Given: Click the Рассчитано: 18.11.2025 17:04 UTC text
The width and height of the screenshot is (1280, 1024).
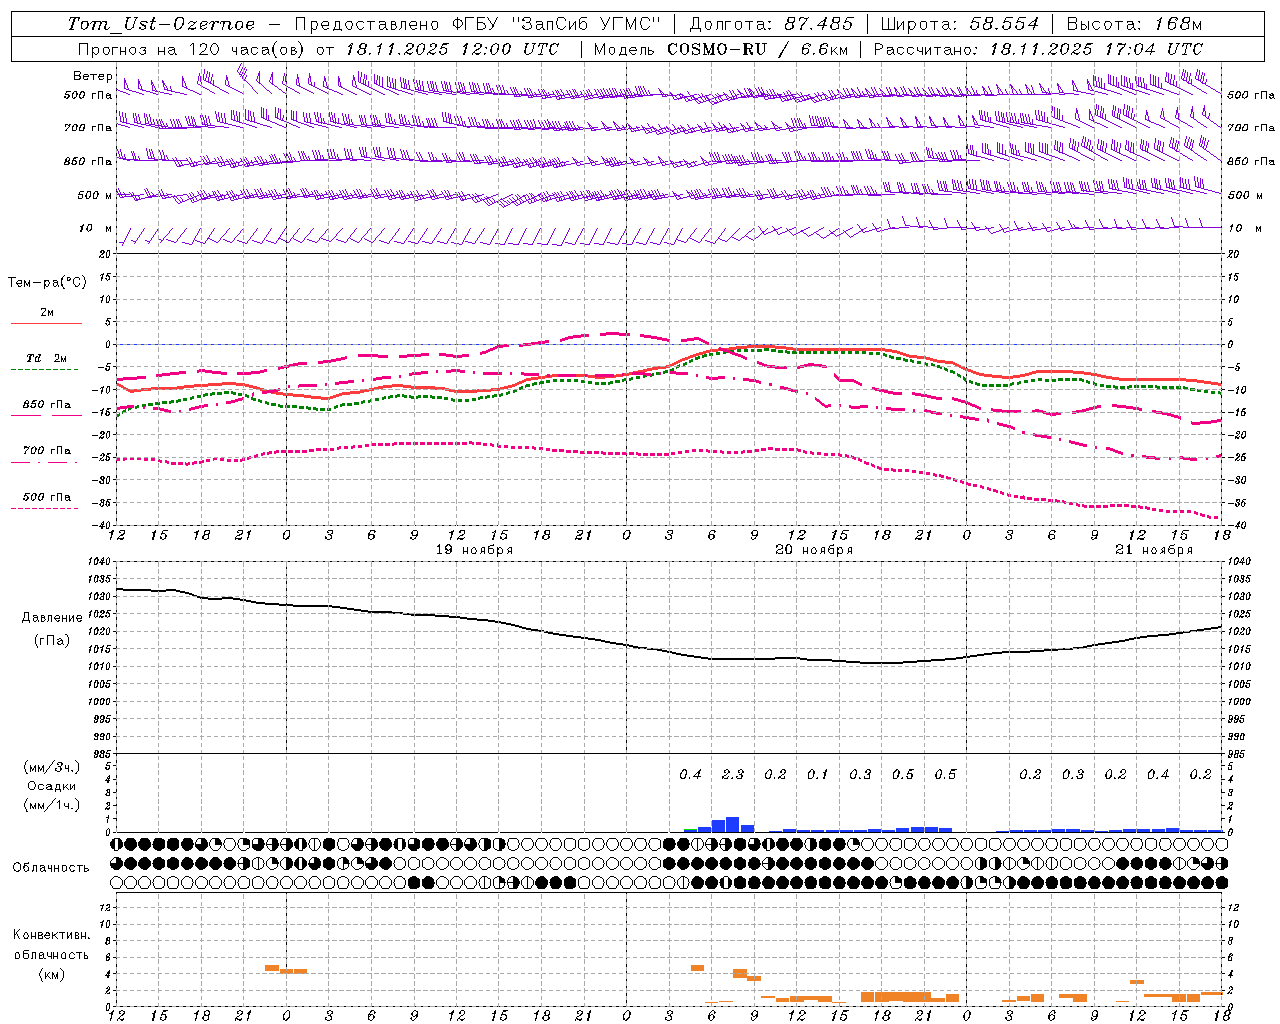Looking at the screenshot, I should pos(1038,49).
